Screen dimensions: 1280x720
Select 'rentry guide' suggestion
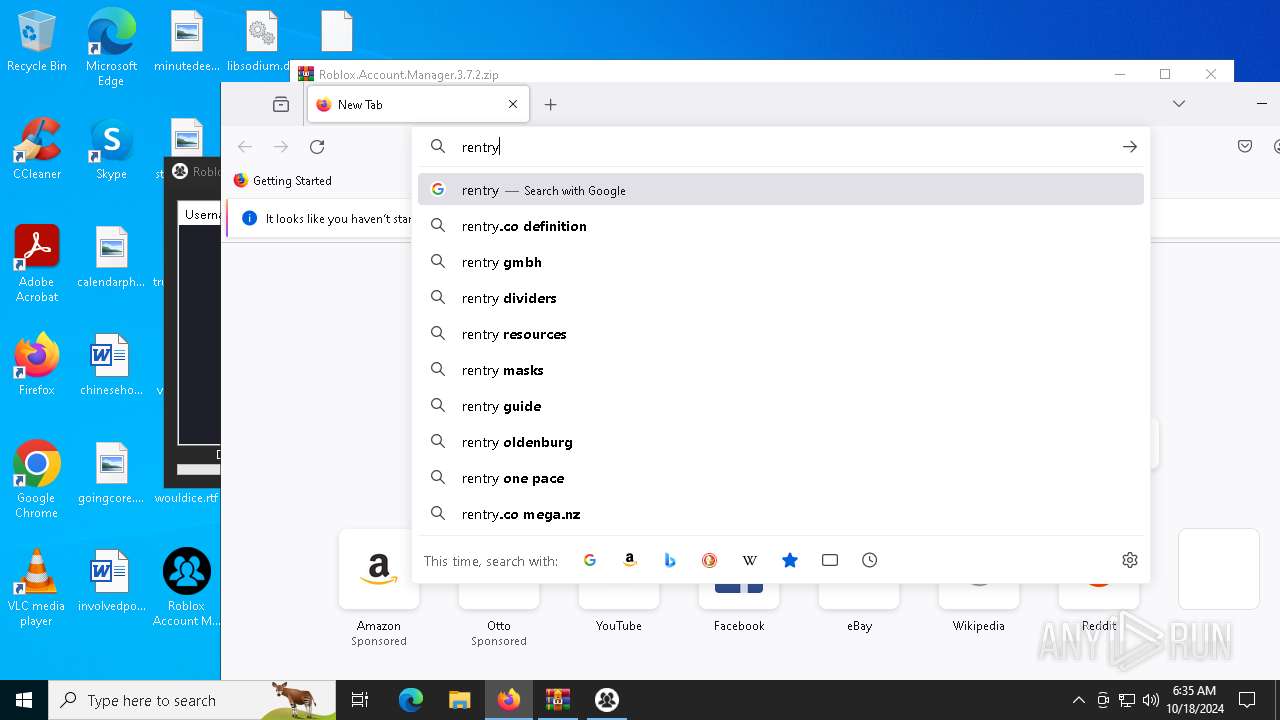(781, 406)
